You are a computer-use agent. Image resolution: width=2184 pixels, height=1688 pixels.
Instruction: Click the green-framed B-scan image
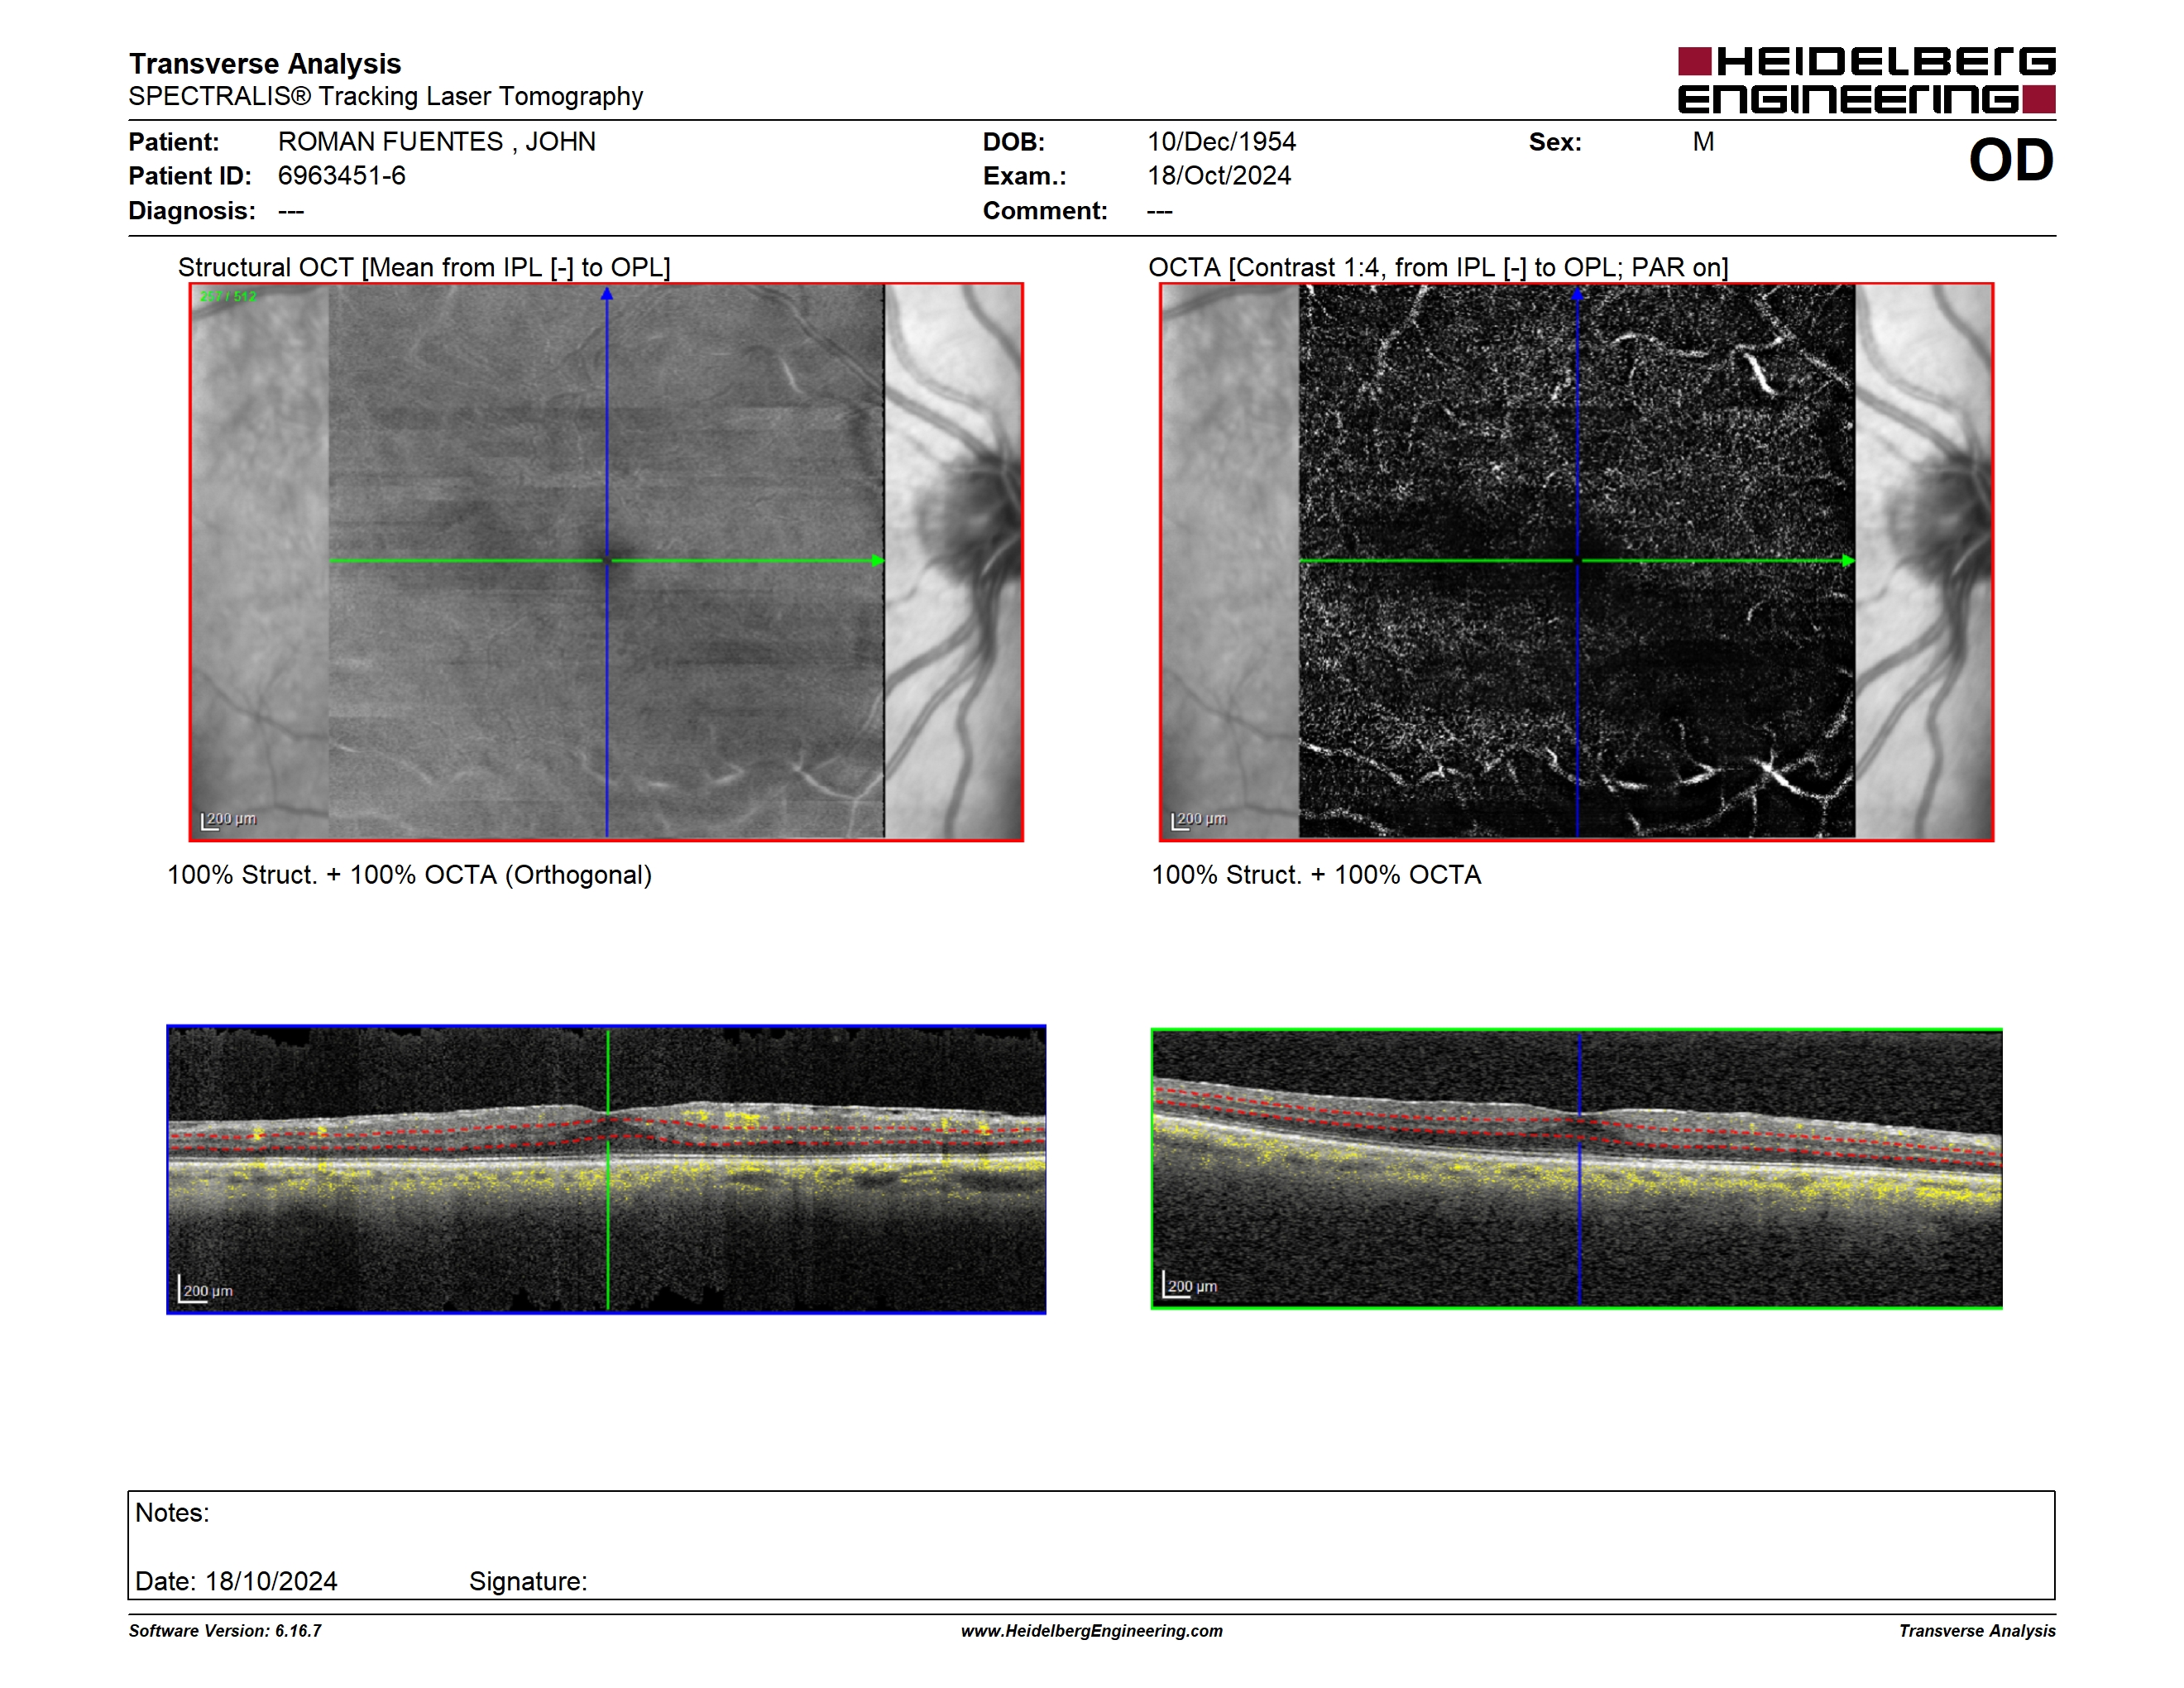point(1576,1168)
